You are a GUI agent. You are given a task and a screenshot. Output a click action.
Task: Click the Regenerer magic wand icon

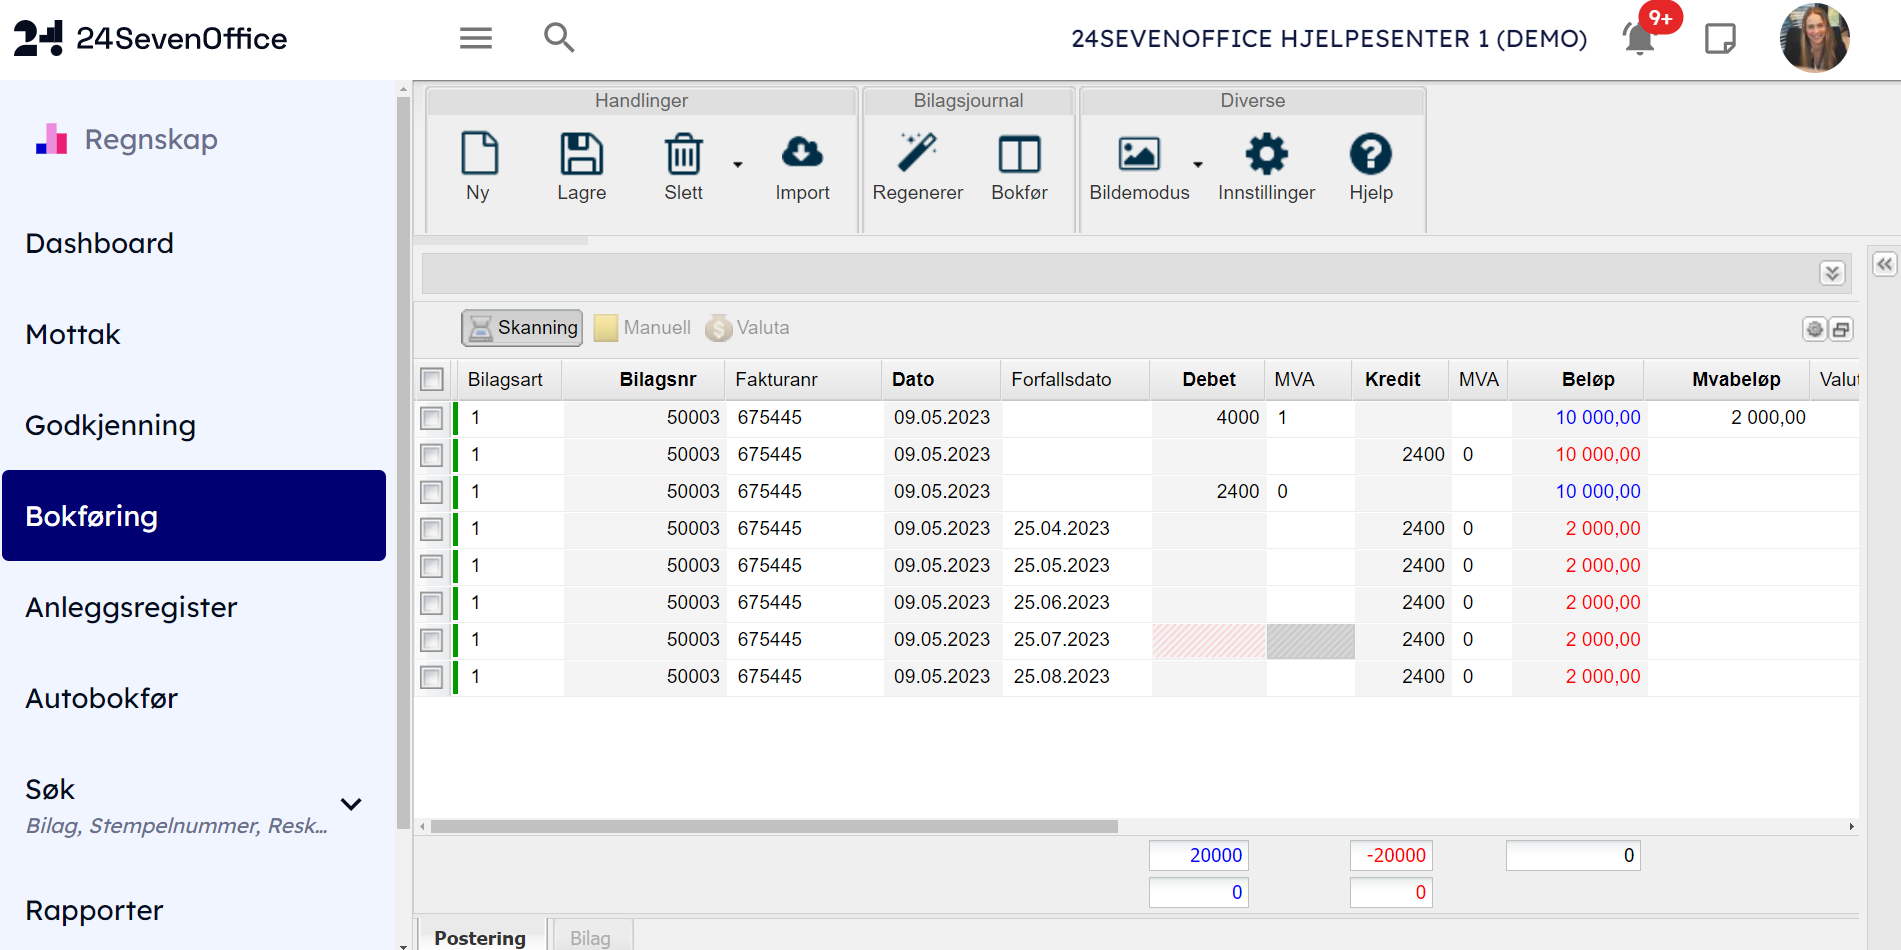click(x=917, y=155)
